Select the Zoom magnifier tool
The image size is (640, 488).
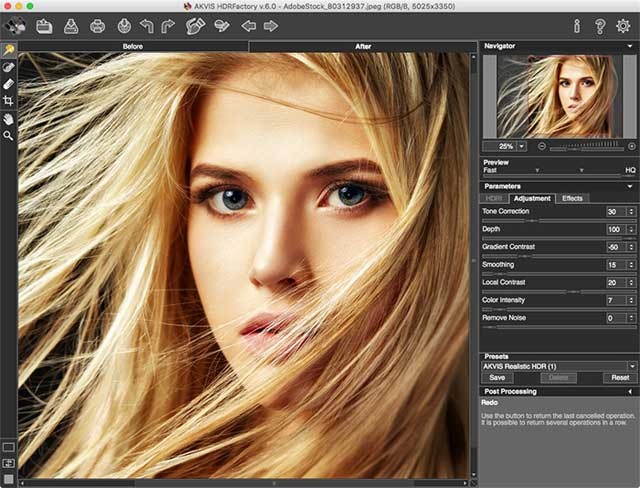[9, 135]
